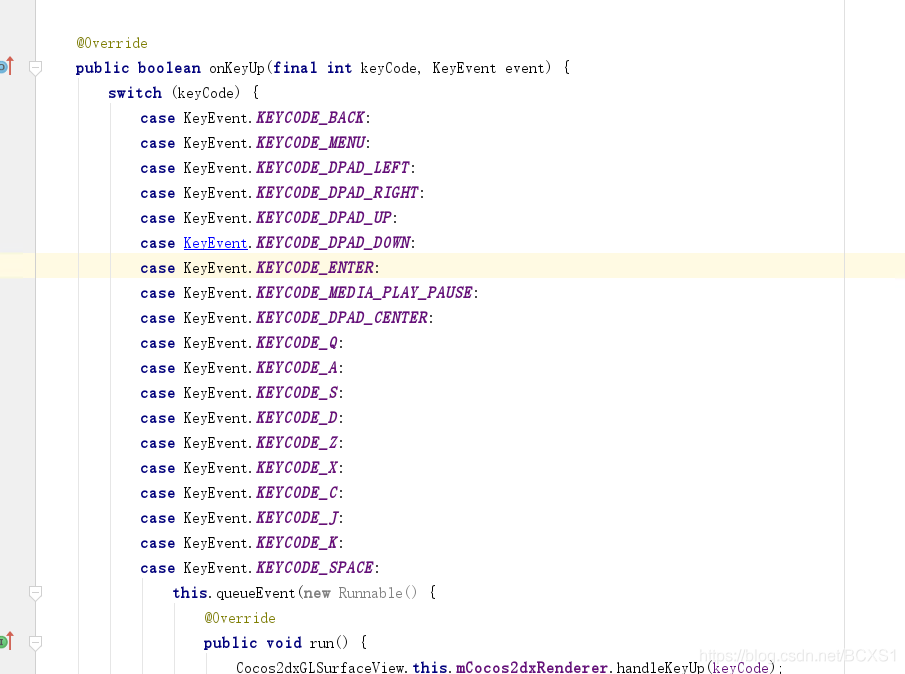Click the onKeyUp method name
The width and height of the screenshot is (905, 674).
tap(237, 68)
